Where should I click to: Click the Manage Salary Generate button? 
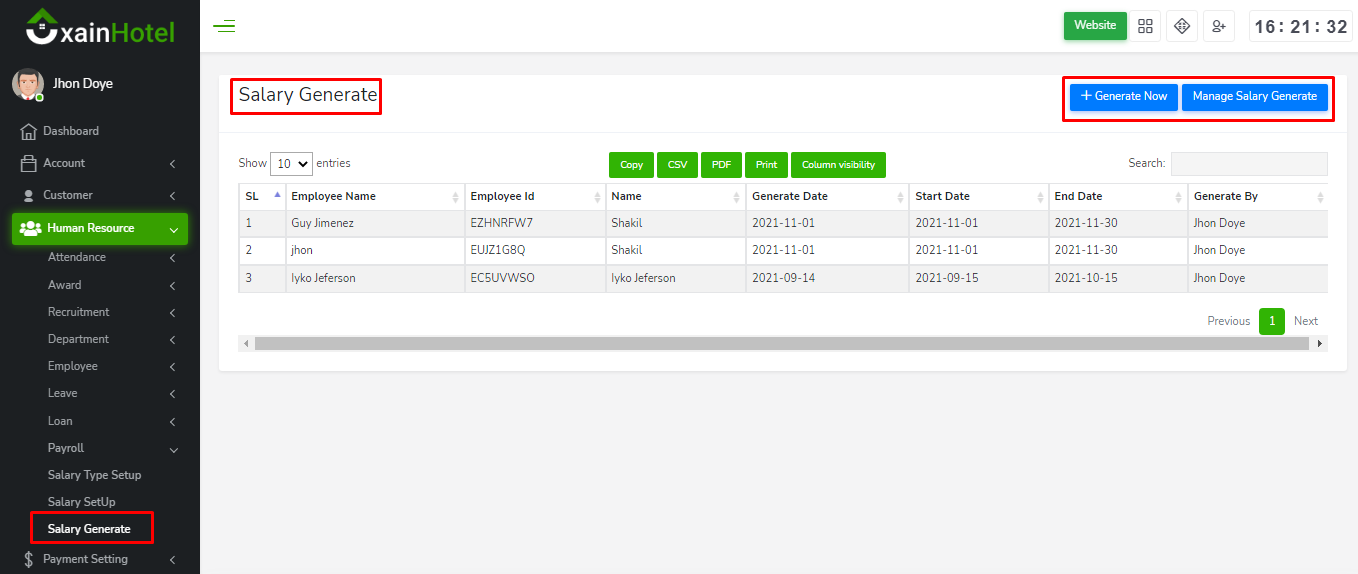[x=1254, y=97]
